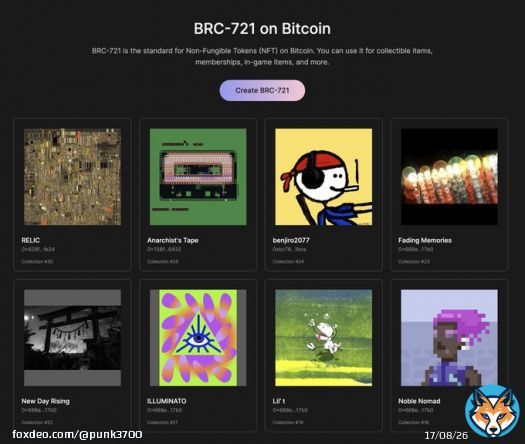Open the RELIC circuit-pattern artwork thumbnail
525x444 pixels.
[72, 177]
